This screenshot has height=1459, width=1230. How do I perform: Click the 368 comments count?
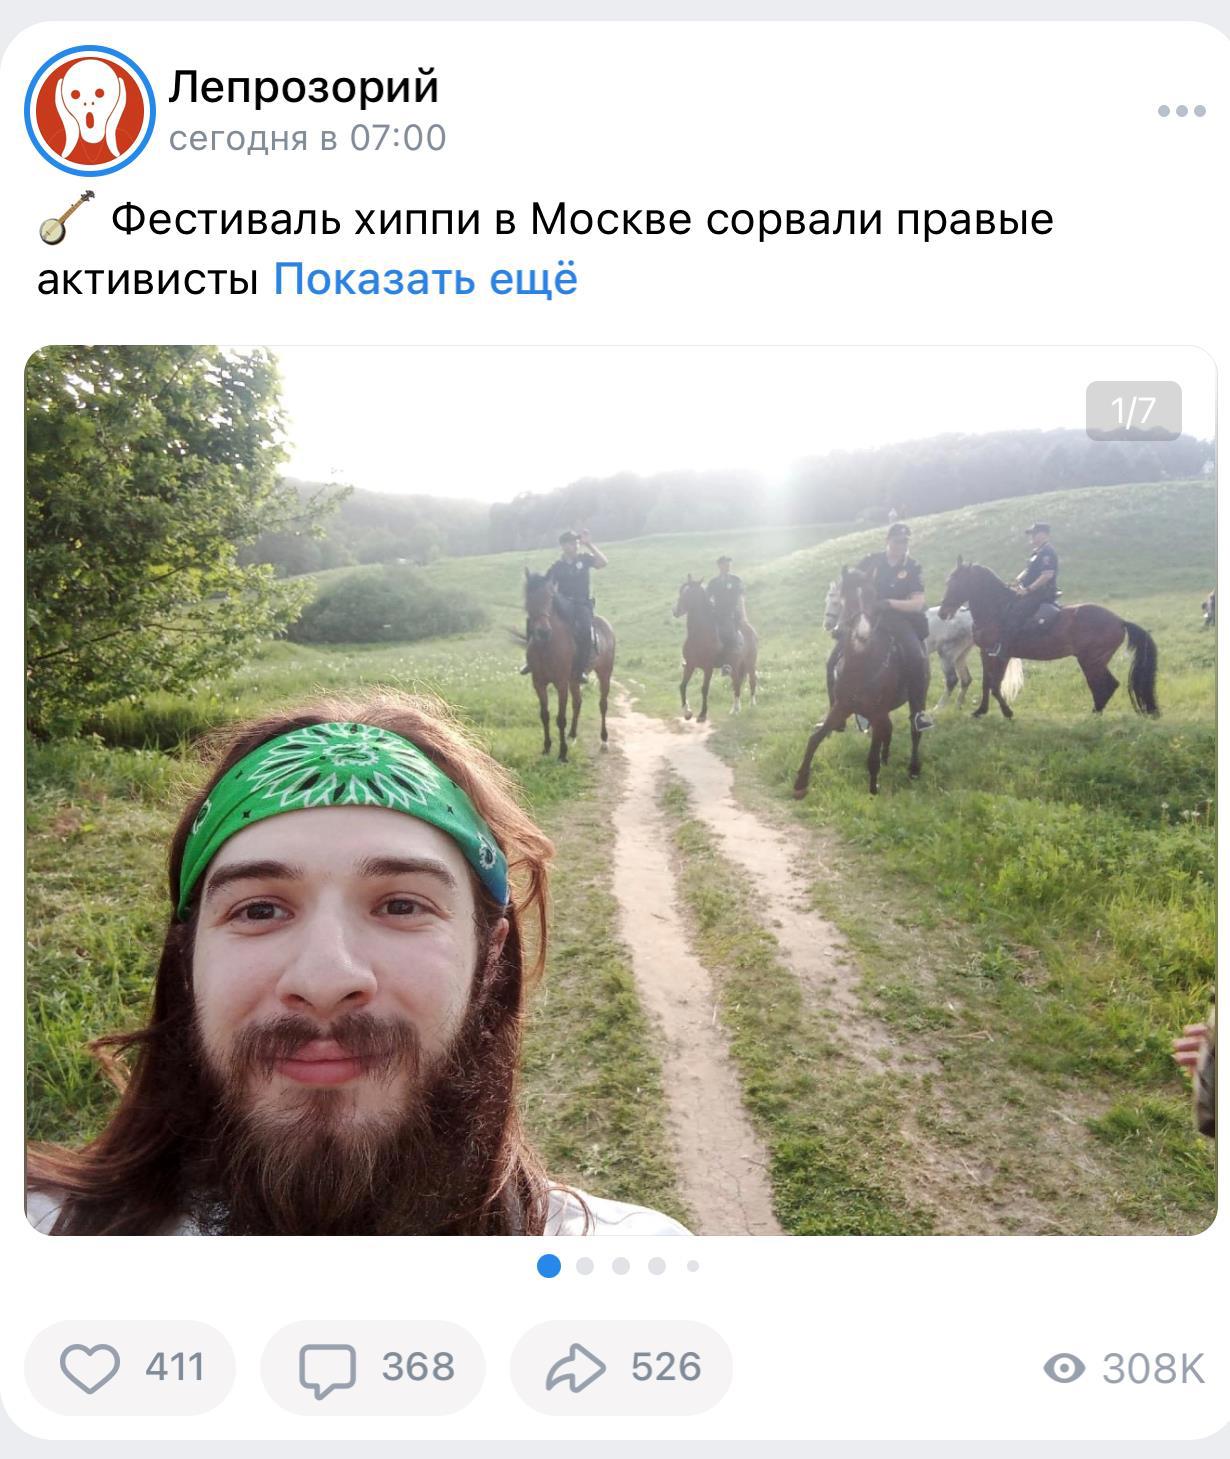tap(418, 1367)
